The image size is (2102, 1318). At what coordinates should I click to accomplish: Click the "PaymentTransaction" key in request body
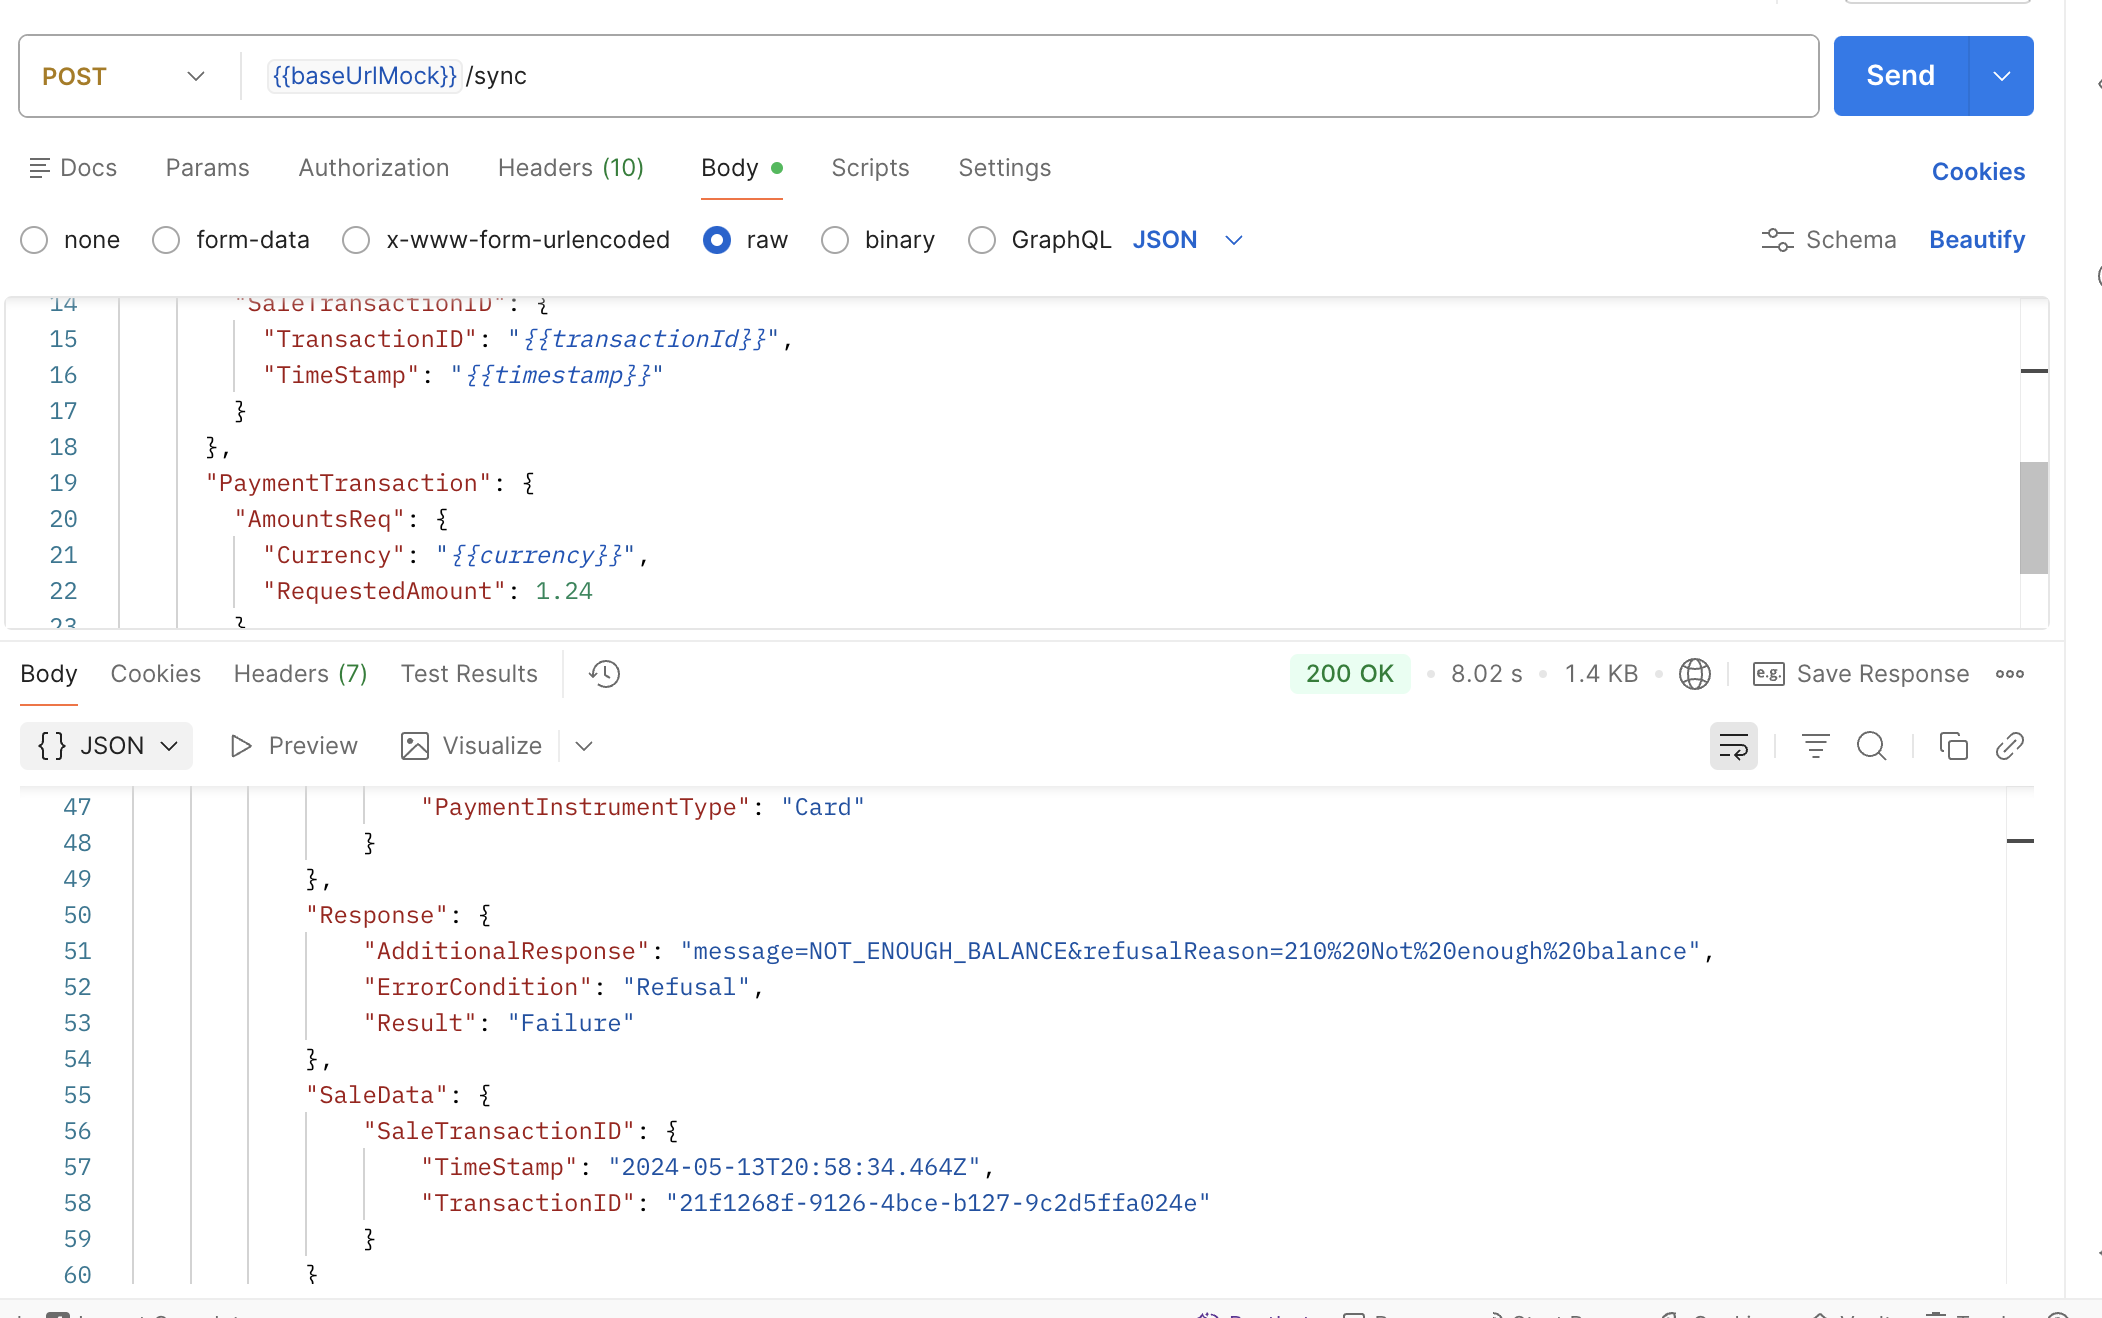(x=348, y=484)
